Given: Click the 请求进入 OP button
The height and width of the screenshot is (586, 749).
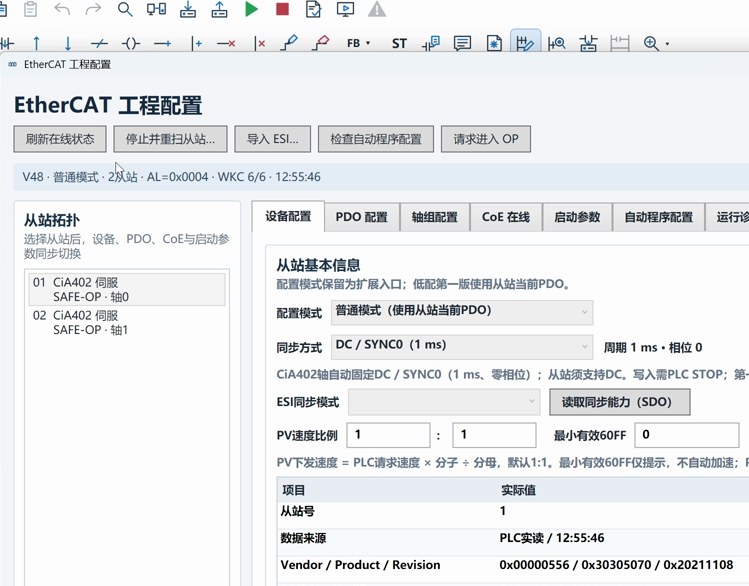Looking at the screenshot, I should point(486,139).
